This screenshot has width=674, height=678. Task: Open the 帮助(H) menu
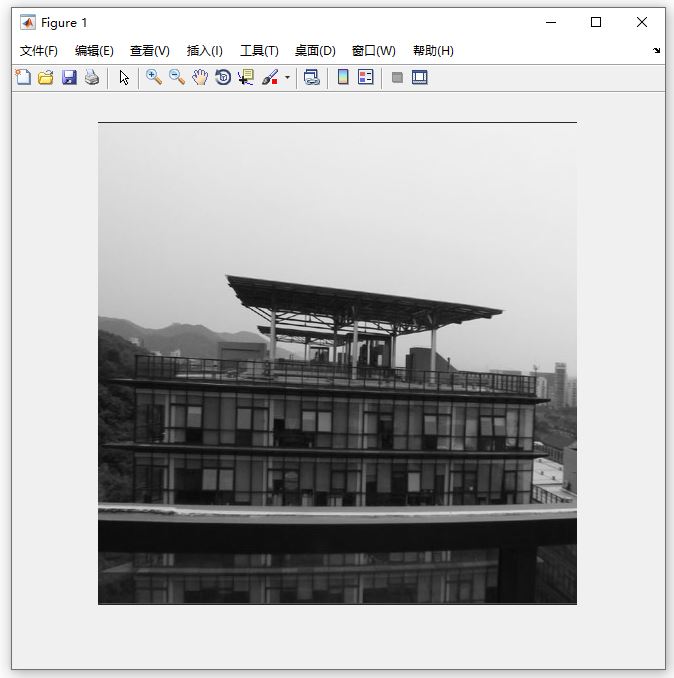coord(434,51)
